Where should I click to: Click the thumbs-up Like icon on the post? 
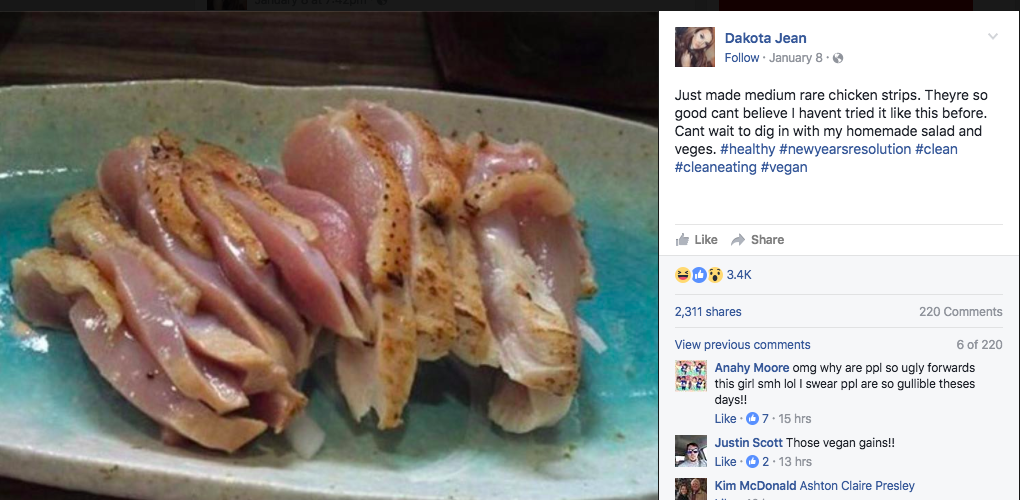click(682, 240)
